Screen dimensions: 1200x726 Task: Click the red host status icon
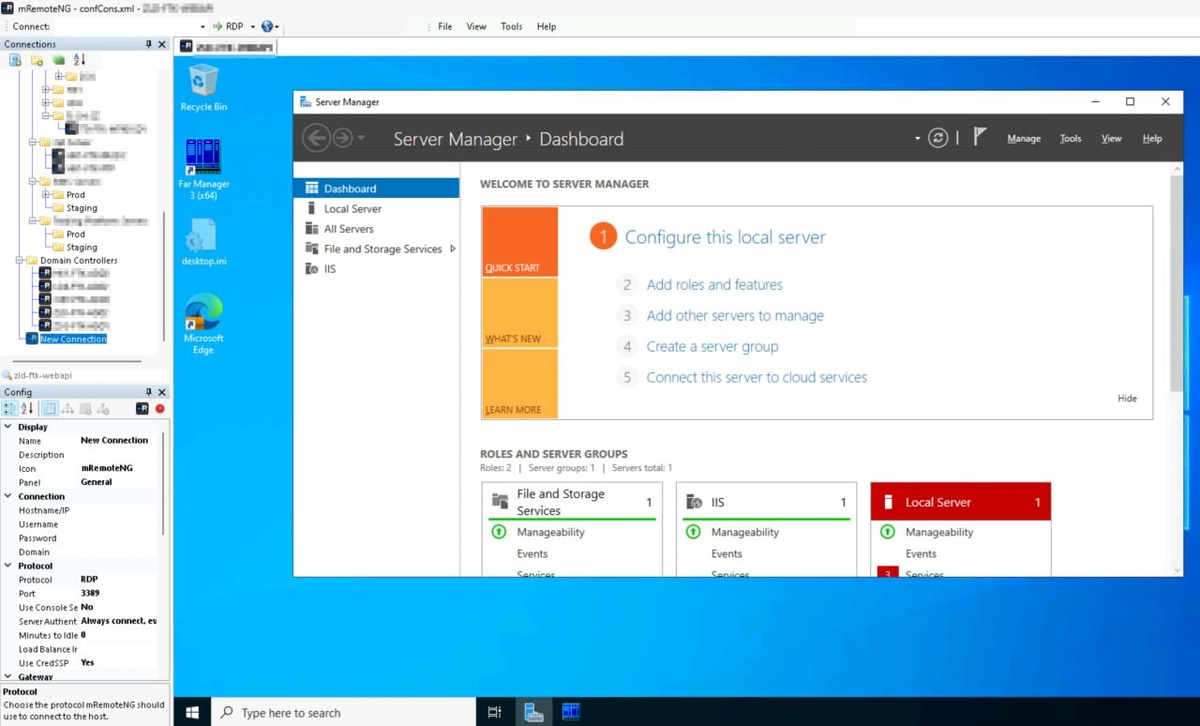click(x=159, y=408)
